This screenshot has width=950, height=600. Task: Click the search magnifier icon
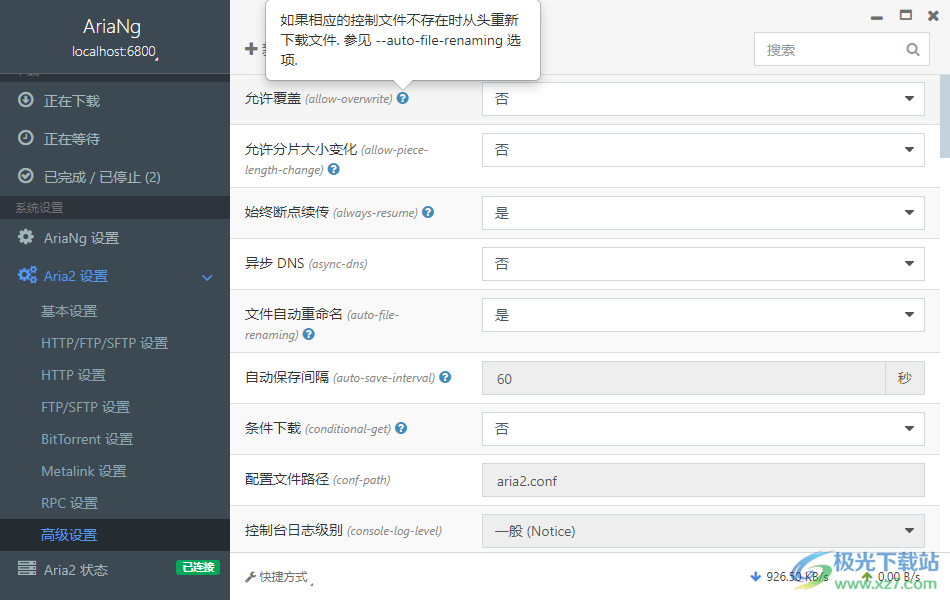(x=912, y=50)
